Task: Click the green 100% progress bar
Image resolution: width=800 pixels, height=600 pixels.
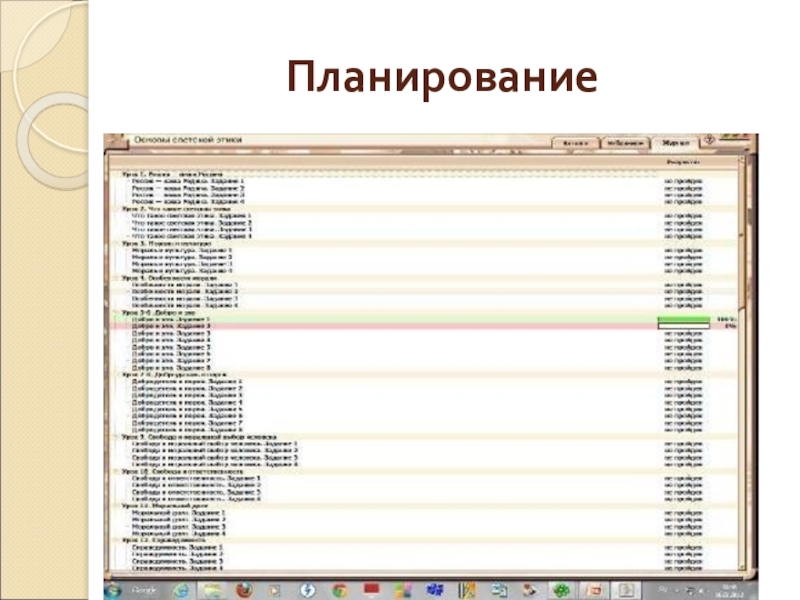Action: (x=684, y=319)
